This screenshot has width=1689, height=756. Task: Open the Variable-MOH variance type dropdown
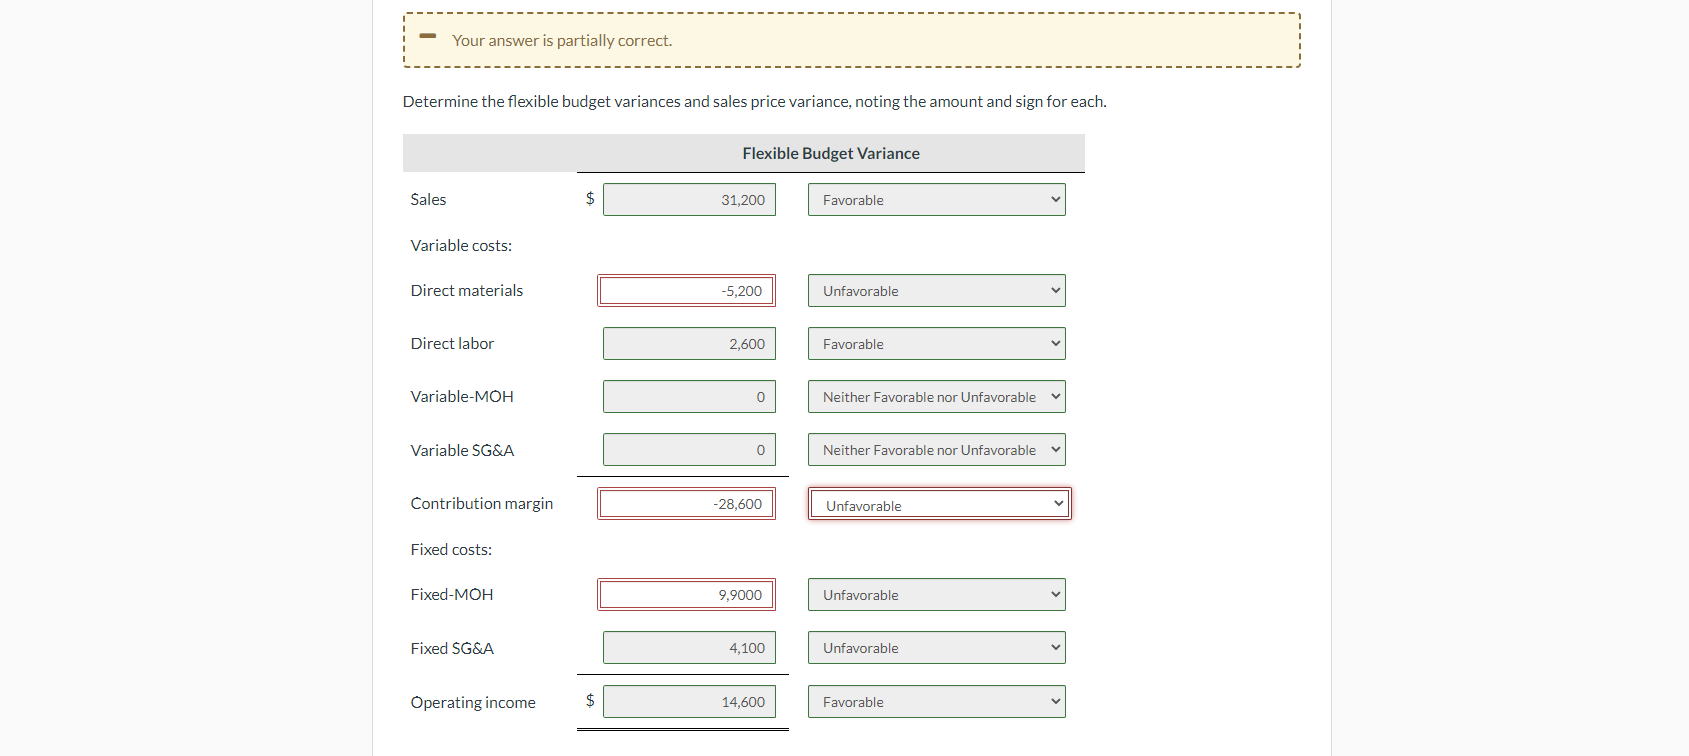point(936,397)
